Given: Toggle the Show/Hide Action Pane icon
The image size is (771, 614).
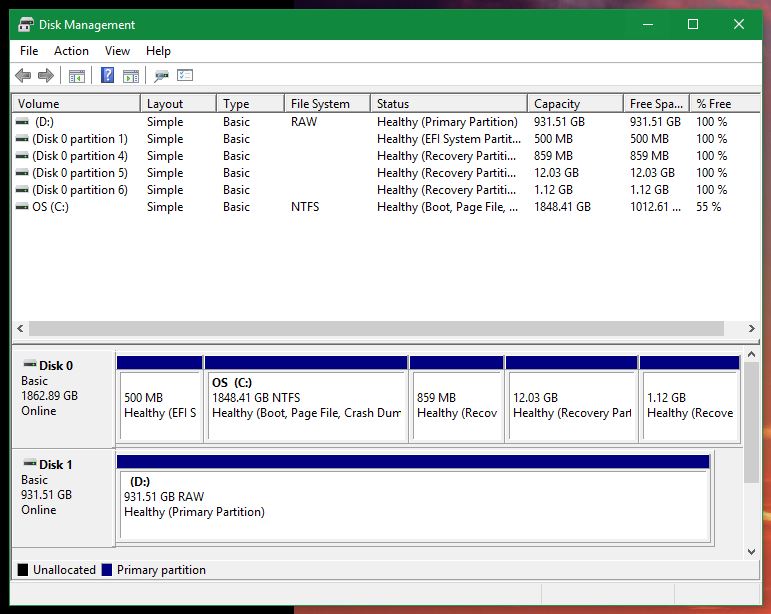Looking at the screenshot, I should 131,76.
